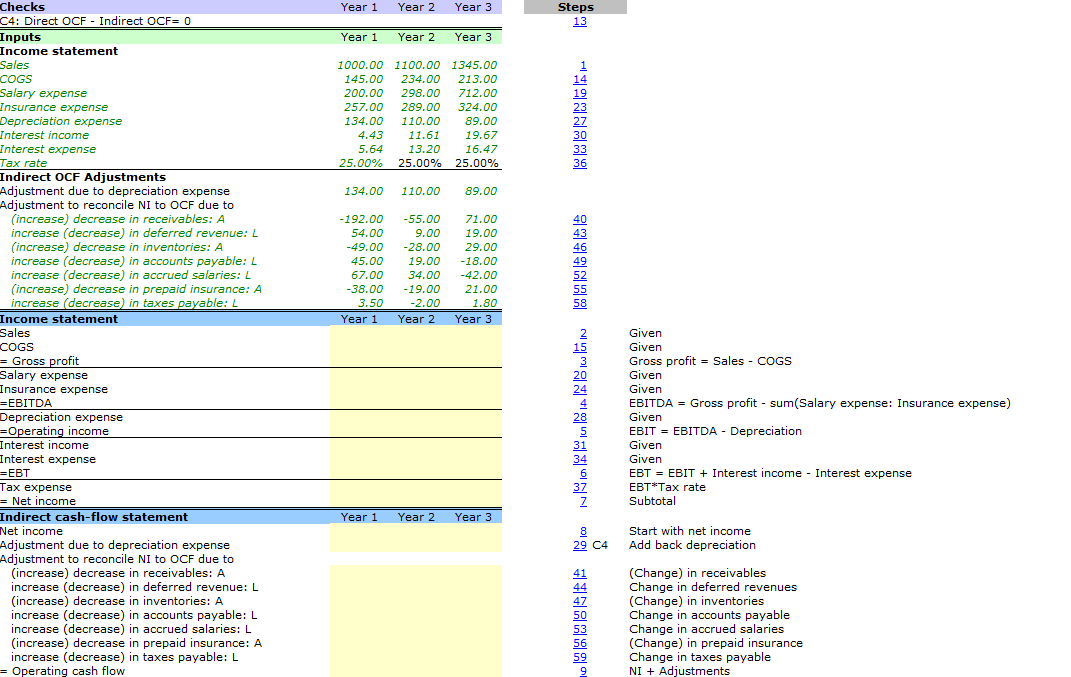Image resolution: width=1071 pixels, height=677 pixels.
Task: Open step 13 link for the Checks section
Action: pos(580,21)
